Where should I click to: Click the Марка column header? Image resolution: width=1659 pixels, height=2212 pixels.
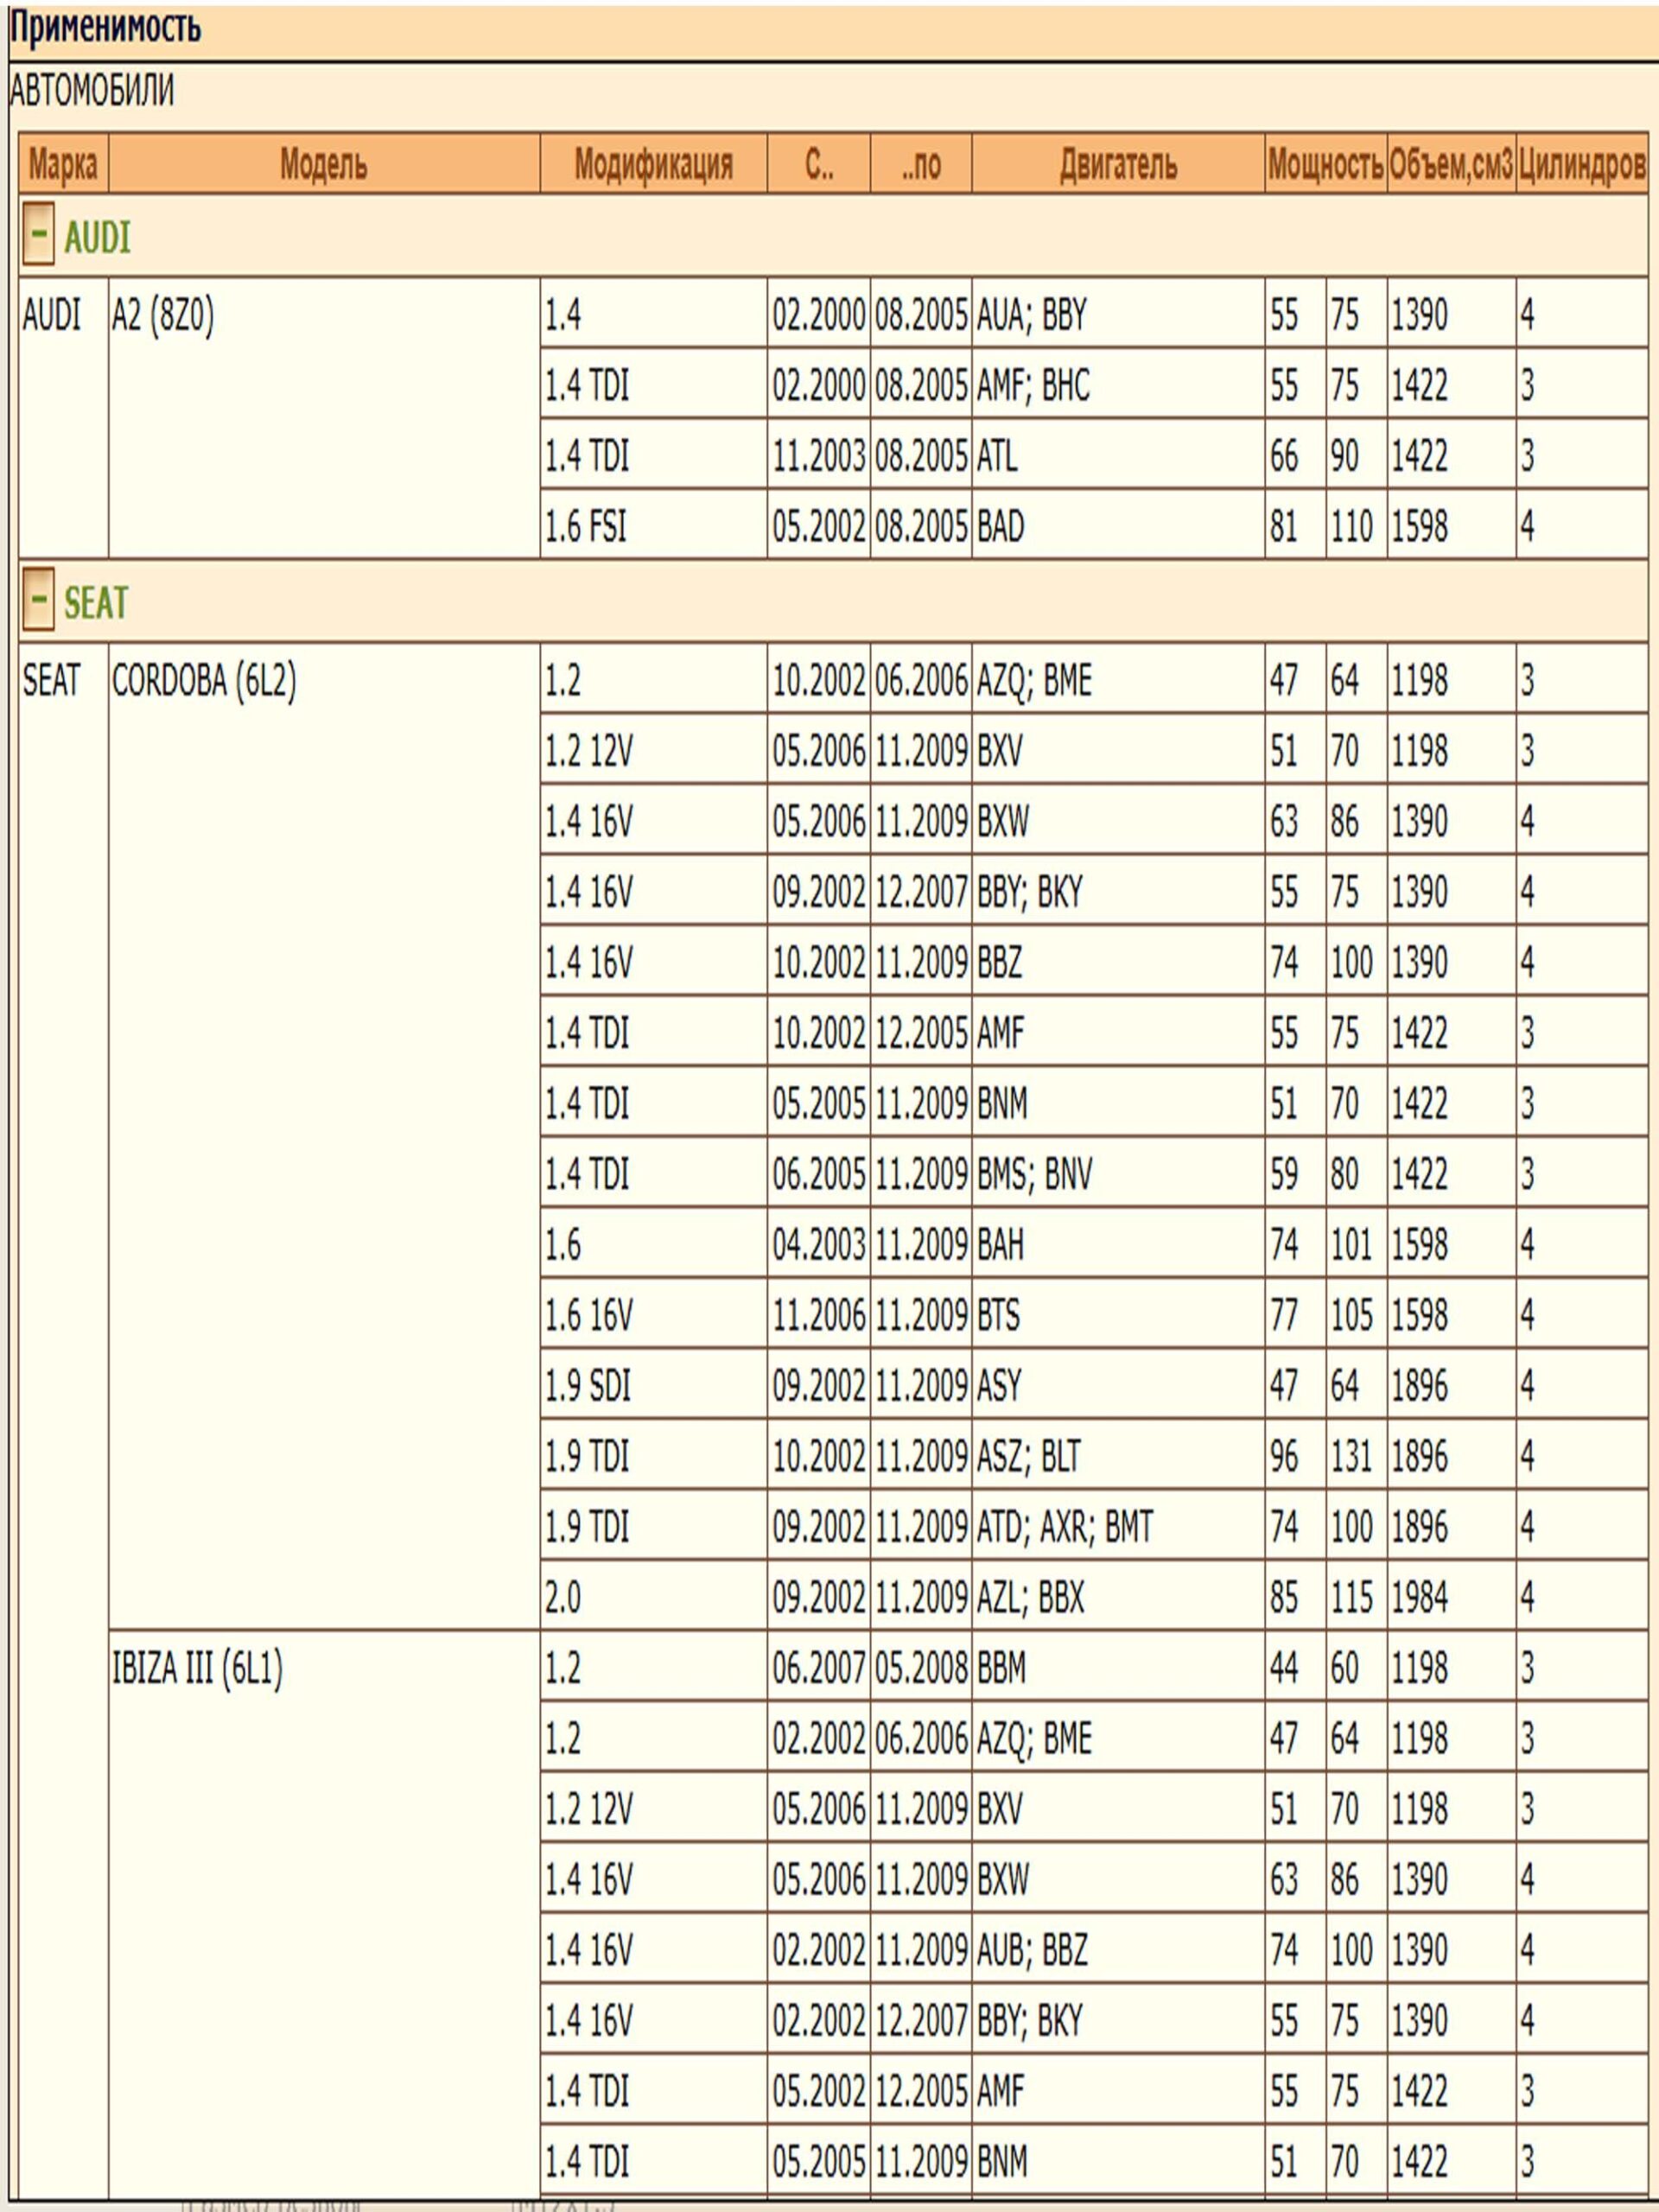tap(63, 164)
